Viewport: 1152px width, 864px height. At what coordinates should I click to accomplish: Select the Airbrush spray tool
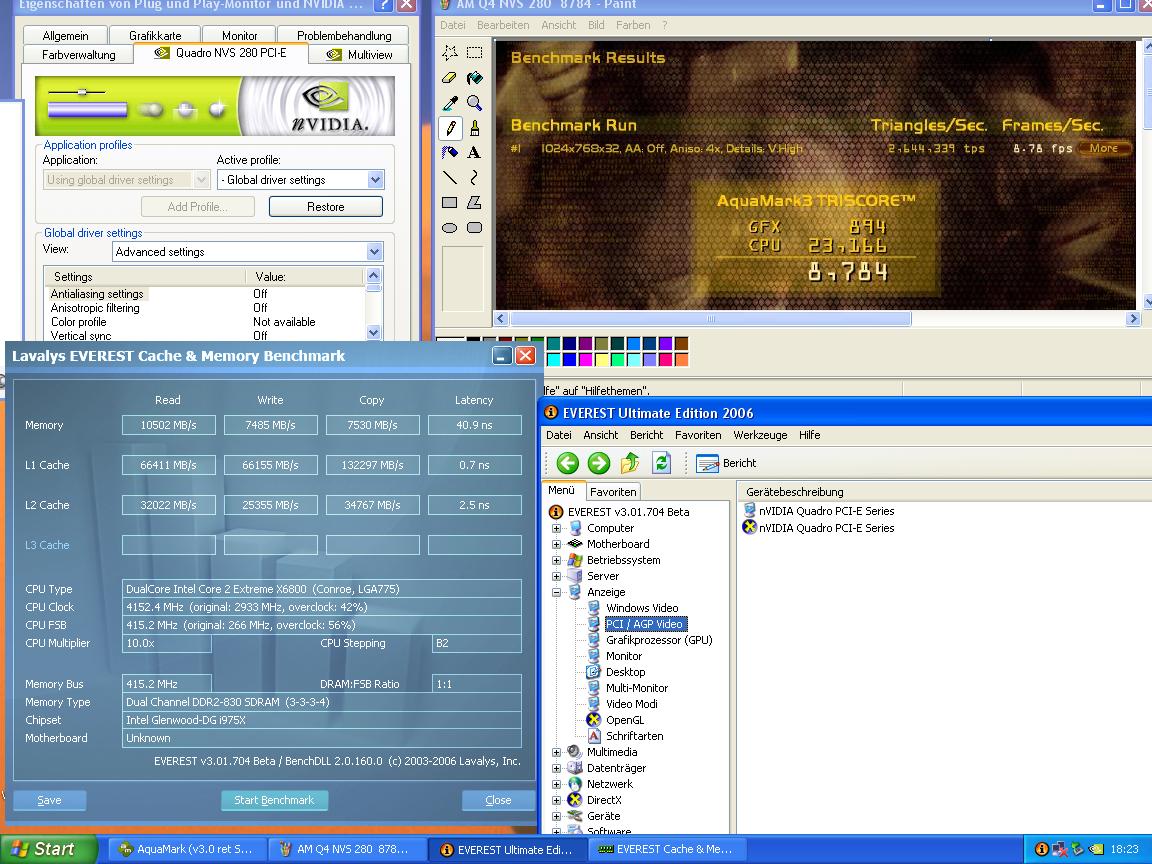pyautogui.click(x=450, y=152)
